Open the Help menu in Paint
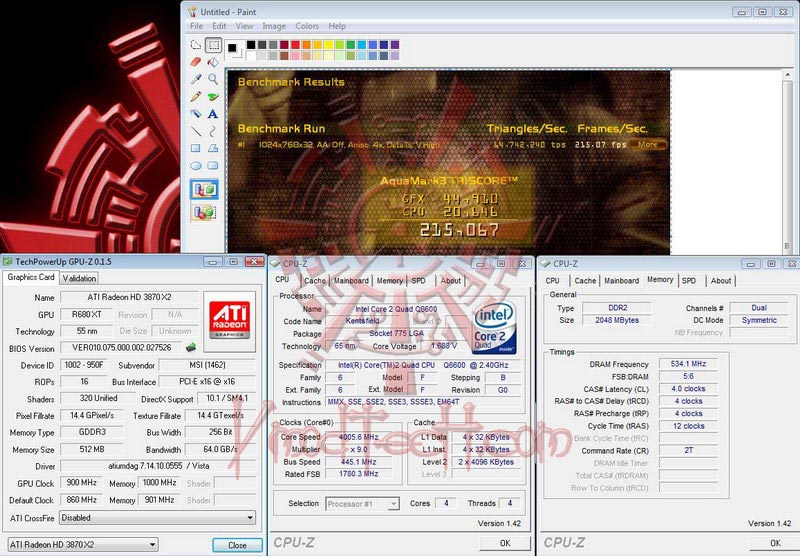This screenshot has width=800, height=556. [x=337, y=26]
